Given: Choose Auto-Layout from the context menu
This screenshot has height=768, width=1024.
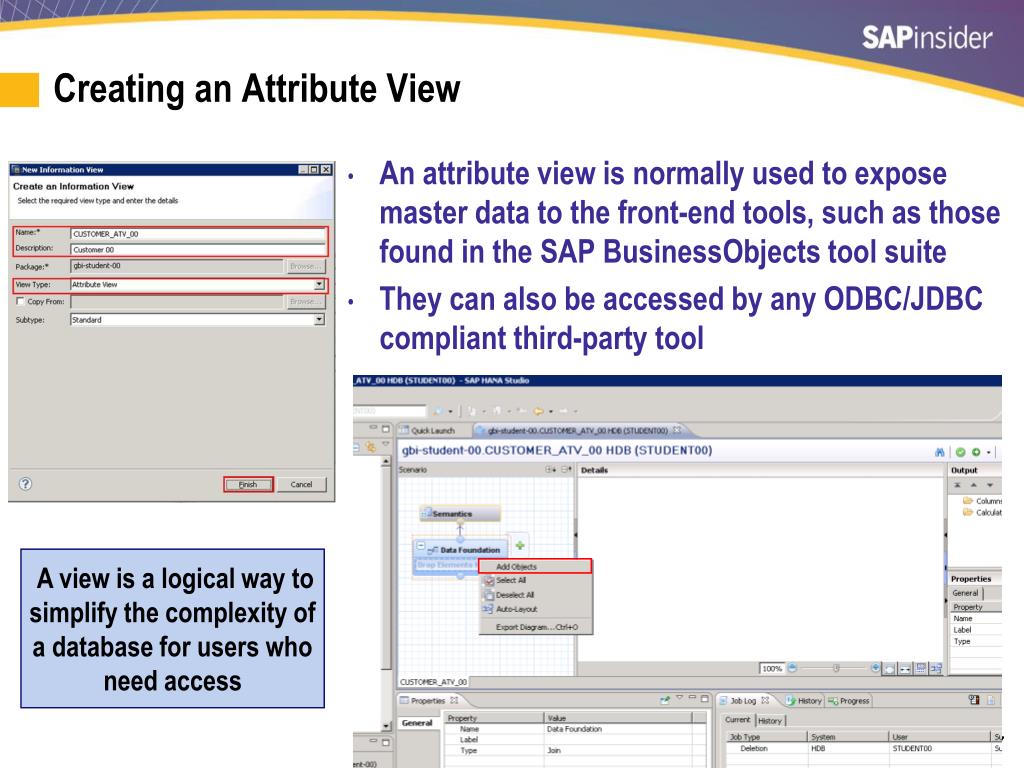Looking at the screenshot, I should coord(536,609).
